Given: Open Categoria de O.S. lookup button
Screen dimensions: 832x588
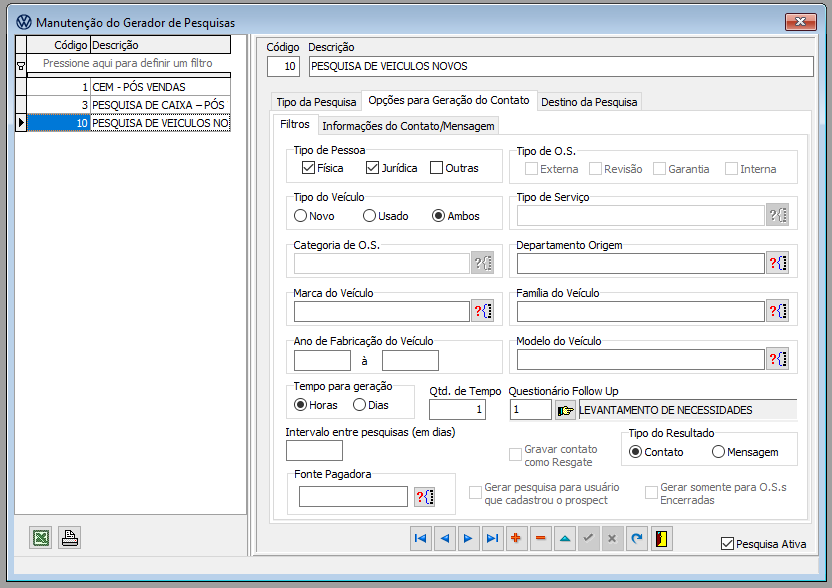Looking at the screenshot, I should pyautogui.click(x=483, y=263).
